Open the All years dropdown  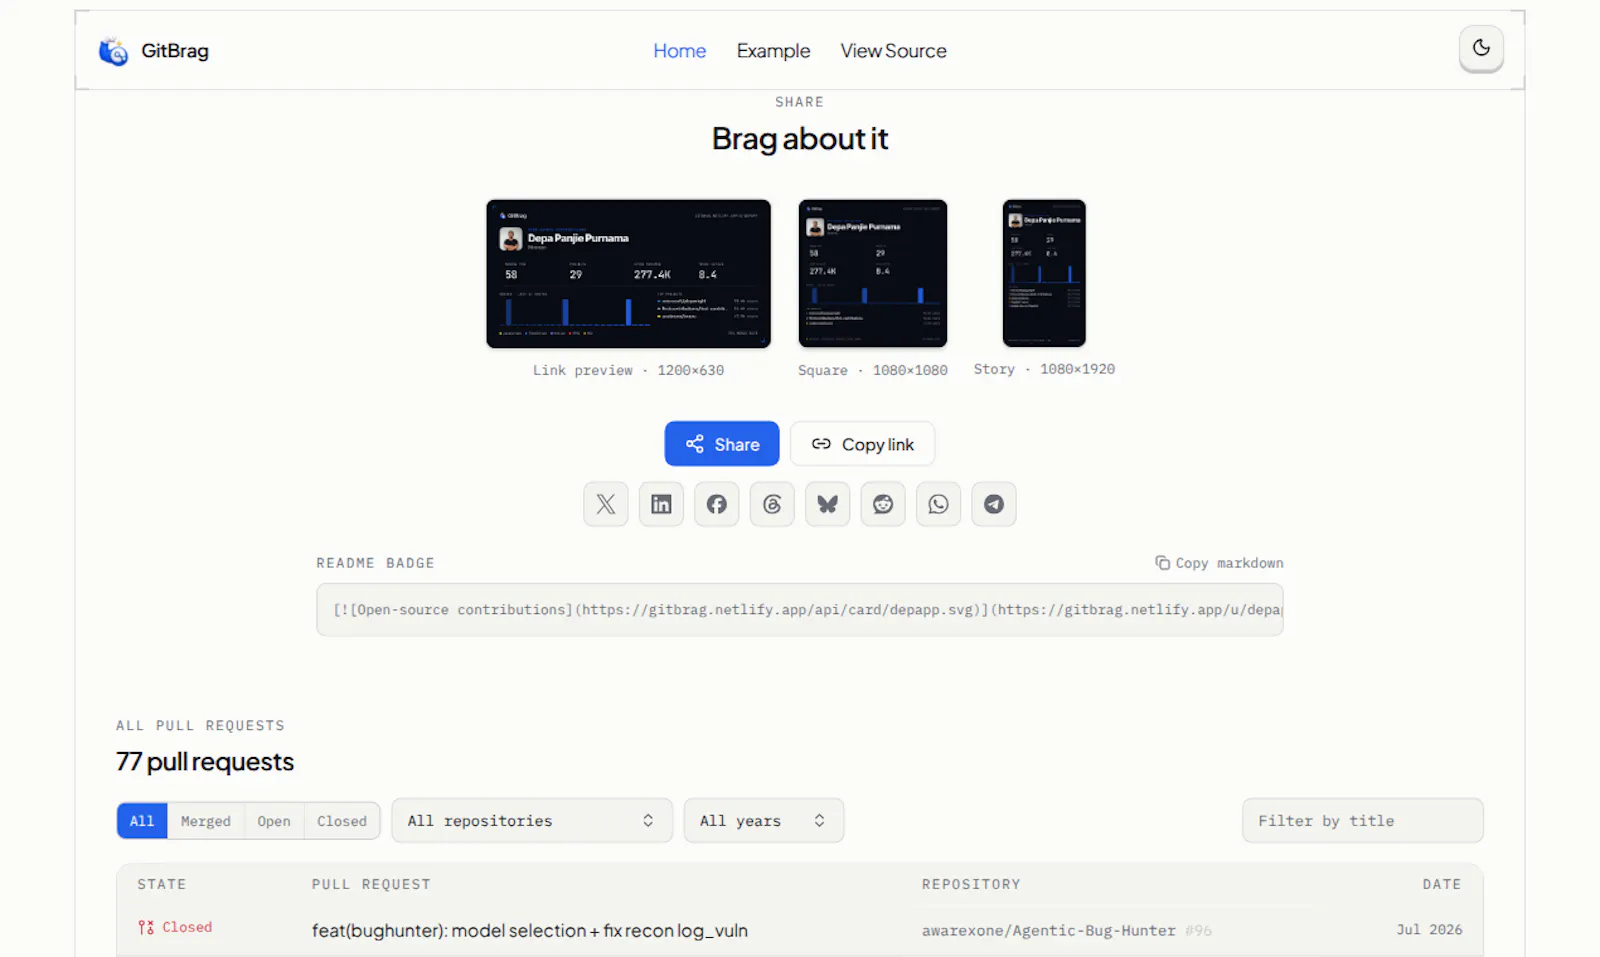[x=764, y=821]
